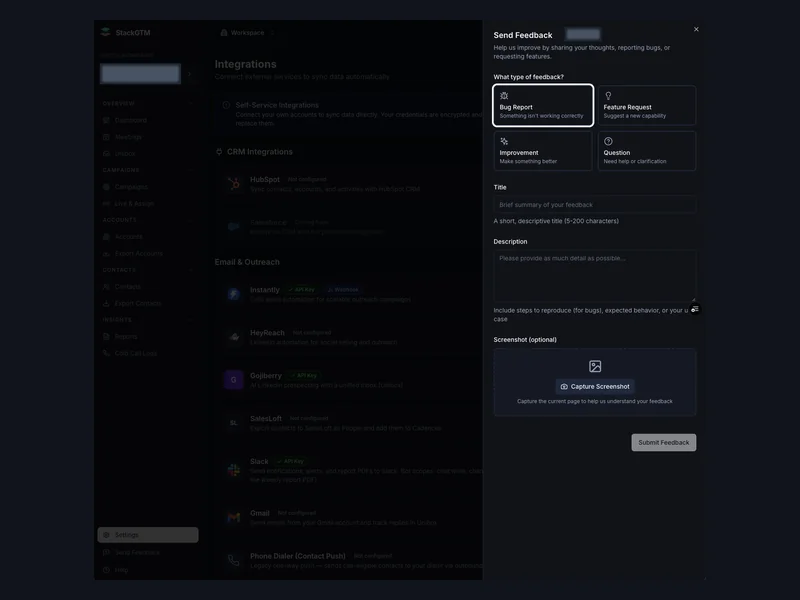Viewport: 800px width, 600px height.
Task: Click the image placeholder icon in Screenshot box
Action: [x=595, y=366]
